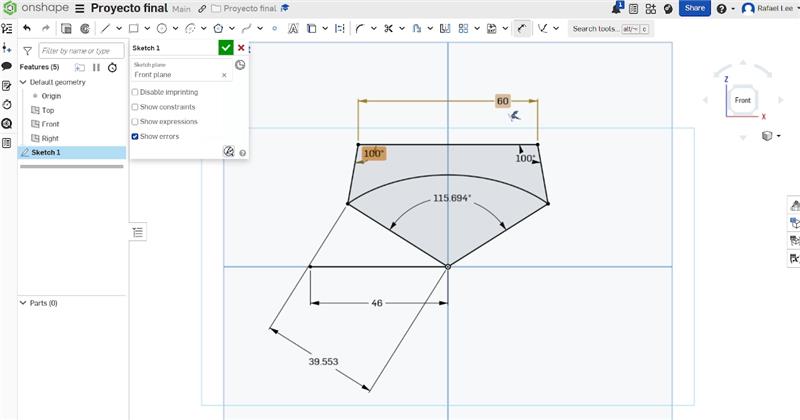The image size is (800, 420).
Task: Uncheck Show errors checkbox
Action: click(135, 137)
